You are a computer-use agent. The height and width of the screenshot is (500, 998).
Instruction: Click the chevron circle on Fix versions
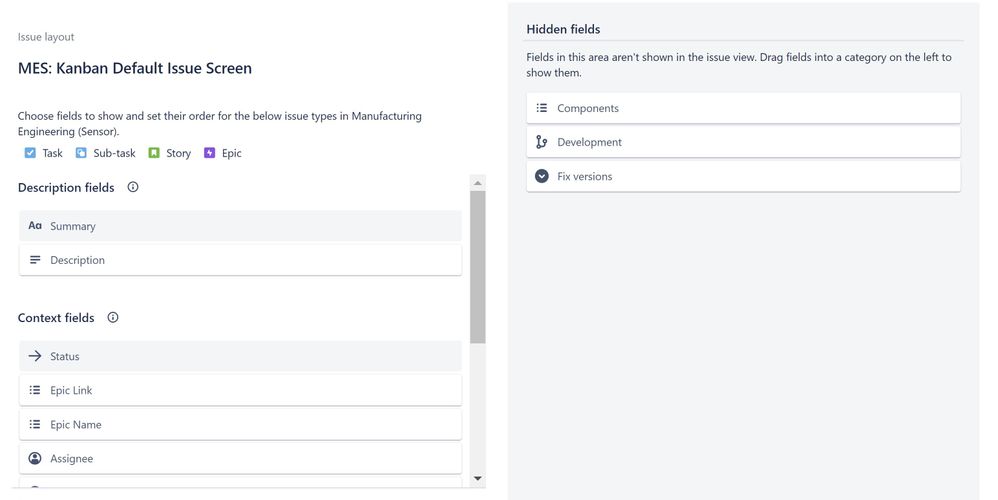[542, 176]
